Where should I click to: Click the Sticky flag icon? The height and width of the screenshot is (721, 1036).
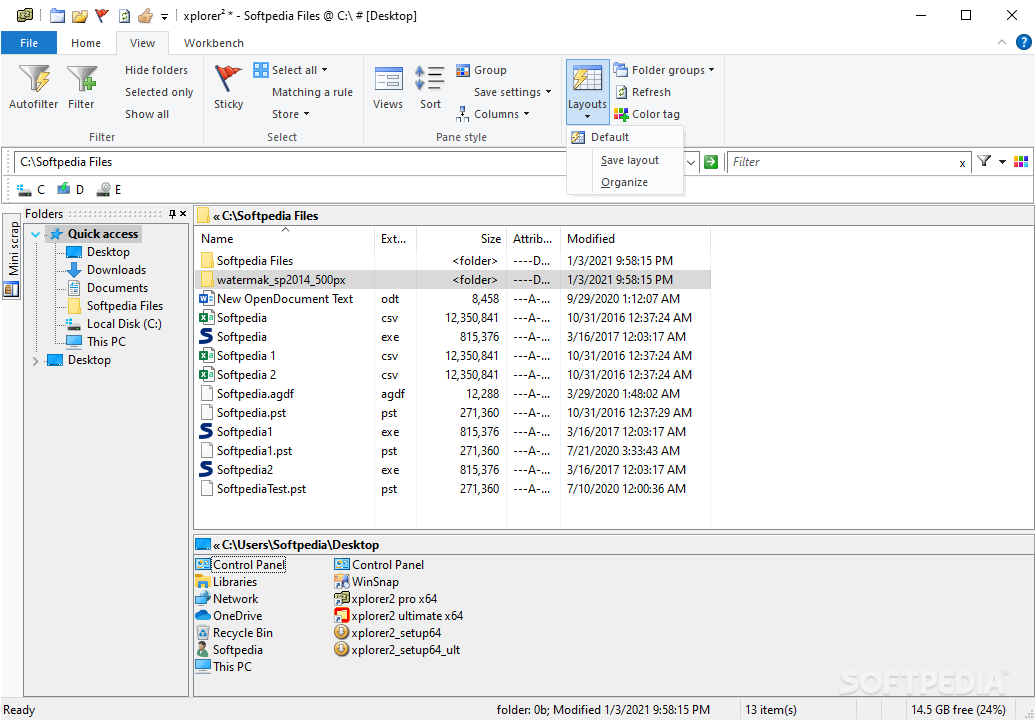228,79
